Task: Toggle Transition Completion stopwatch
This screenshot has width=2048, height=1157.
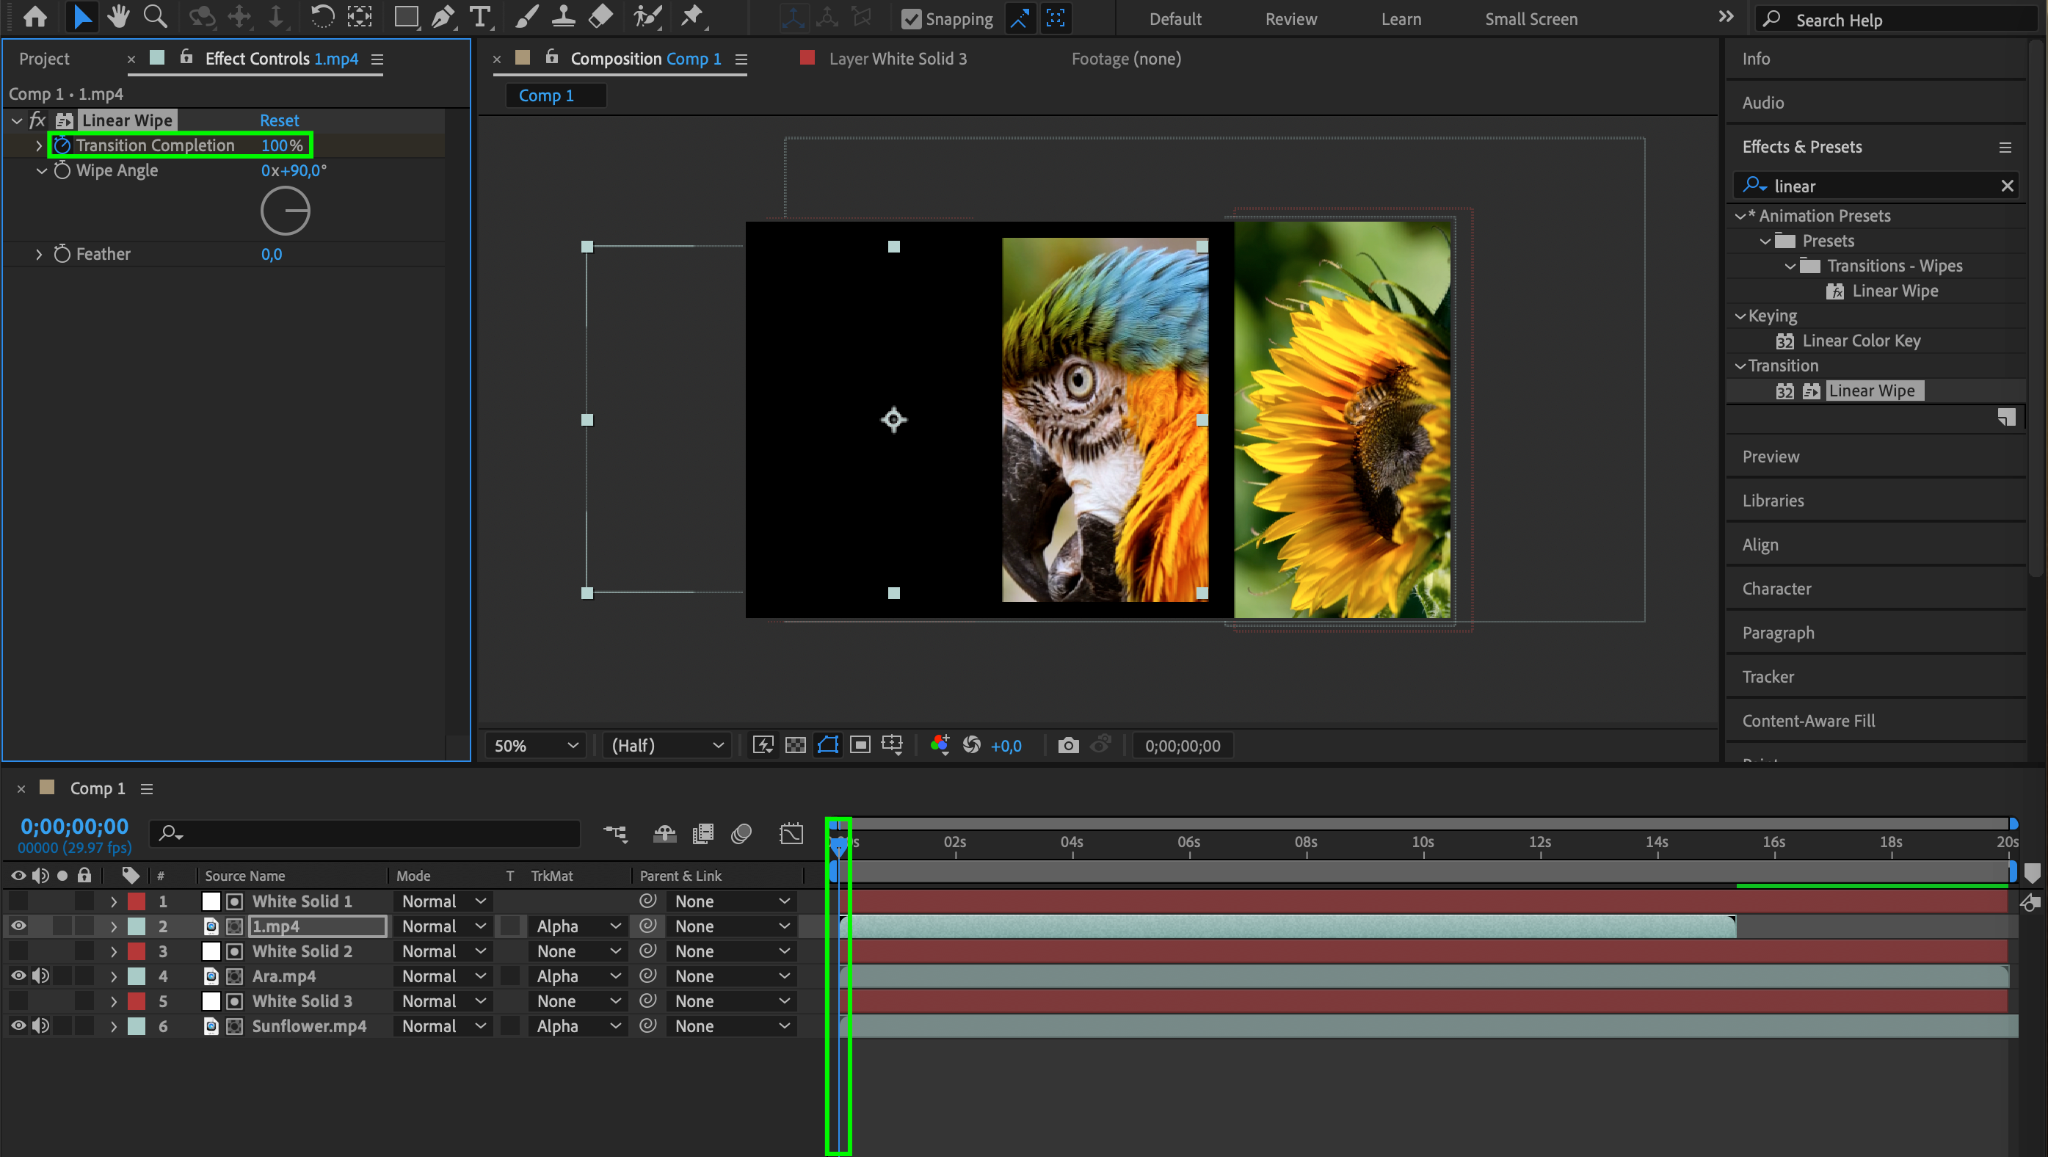Action: tap(62, 145)
